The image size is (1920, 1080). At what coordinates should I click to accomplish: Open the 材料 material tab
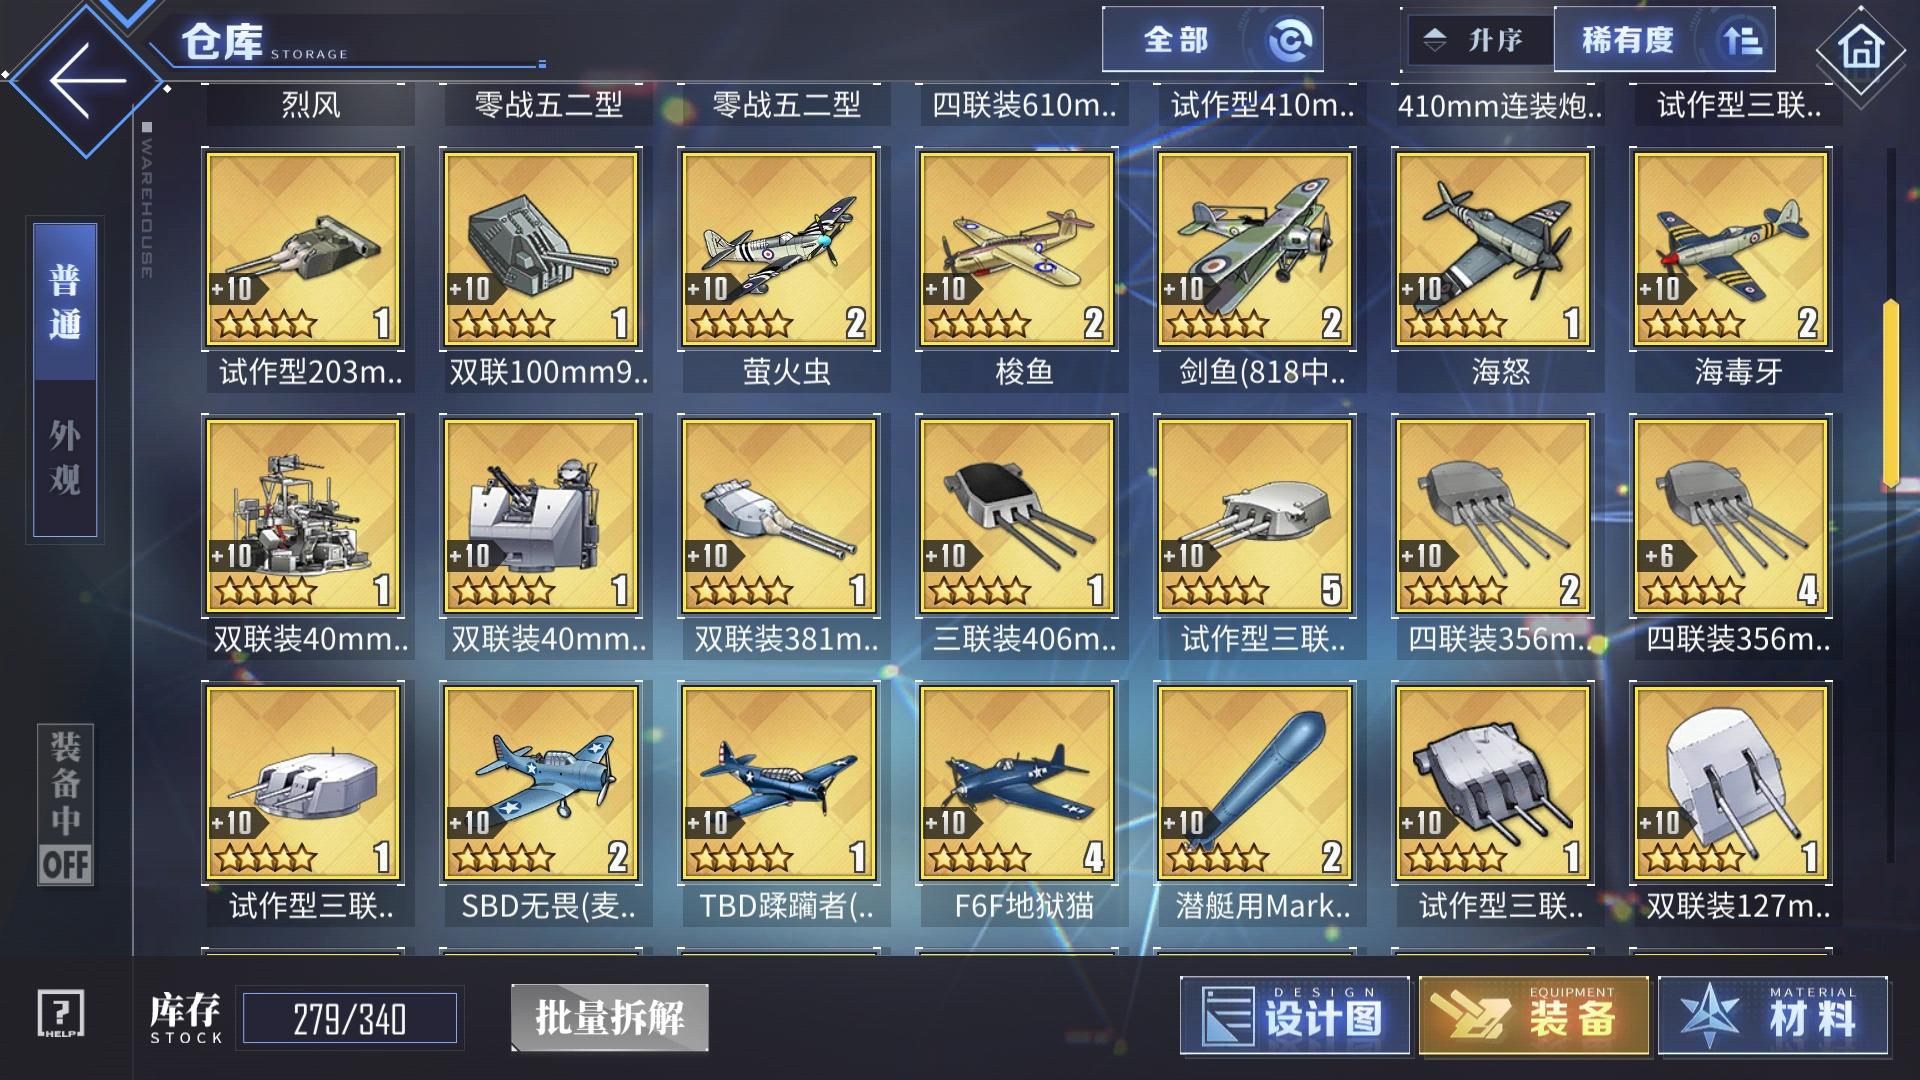coord(1773,1016)
